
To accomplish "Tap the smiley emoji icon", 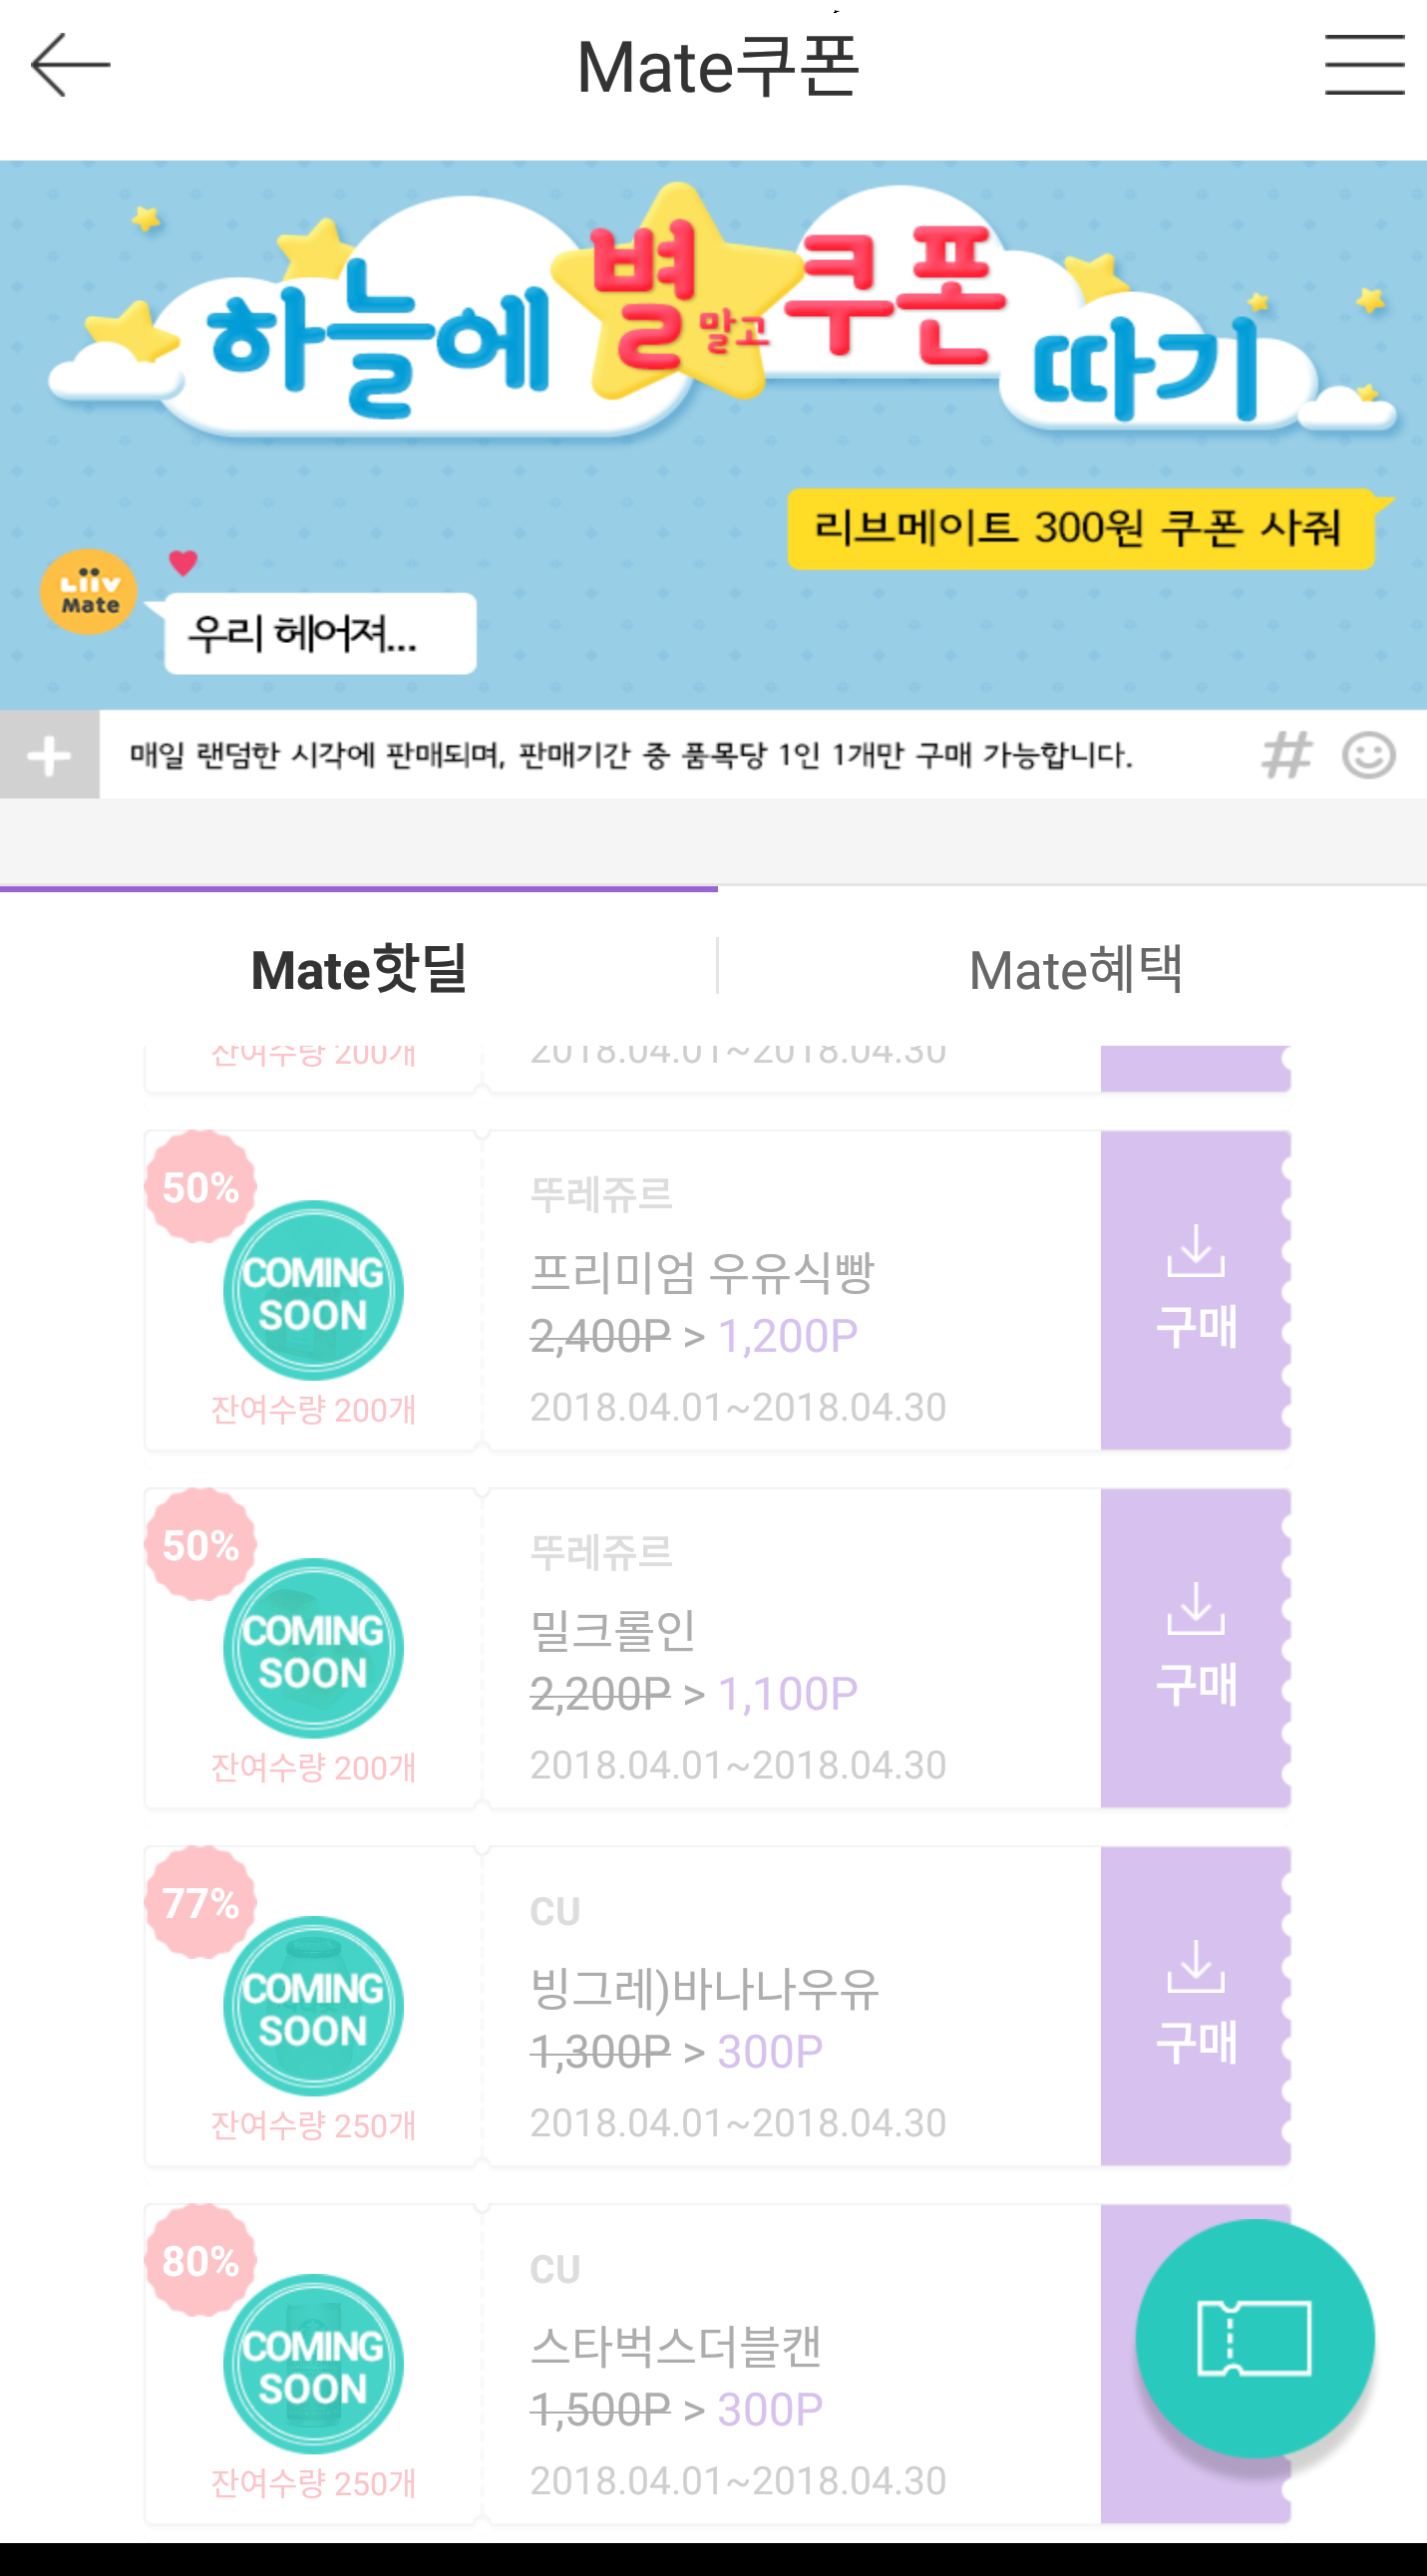I will tap(1368, 755).
